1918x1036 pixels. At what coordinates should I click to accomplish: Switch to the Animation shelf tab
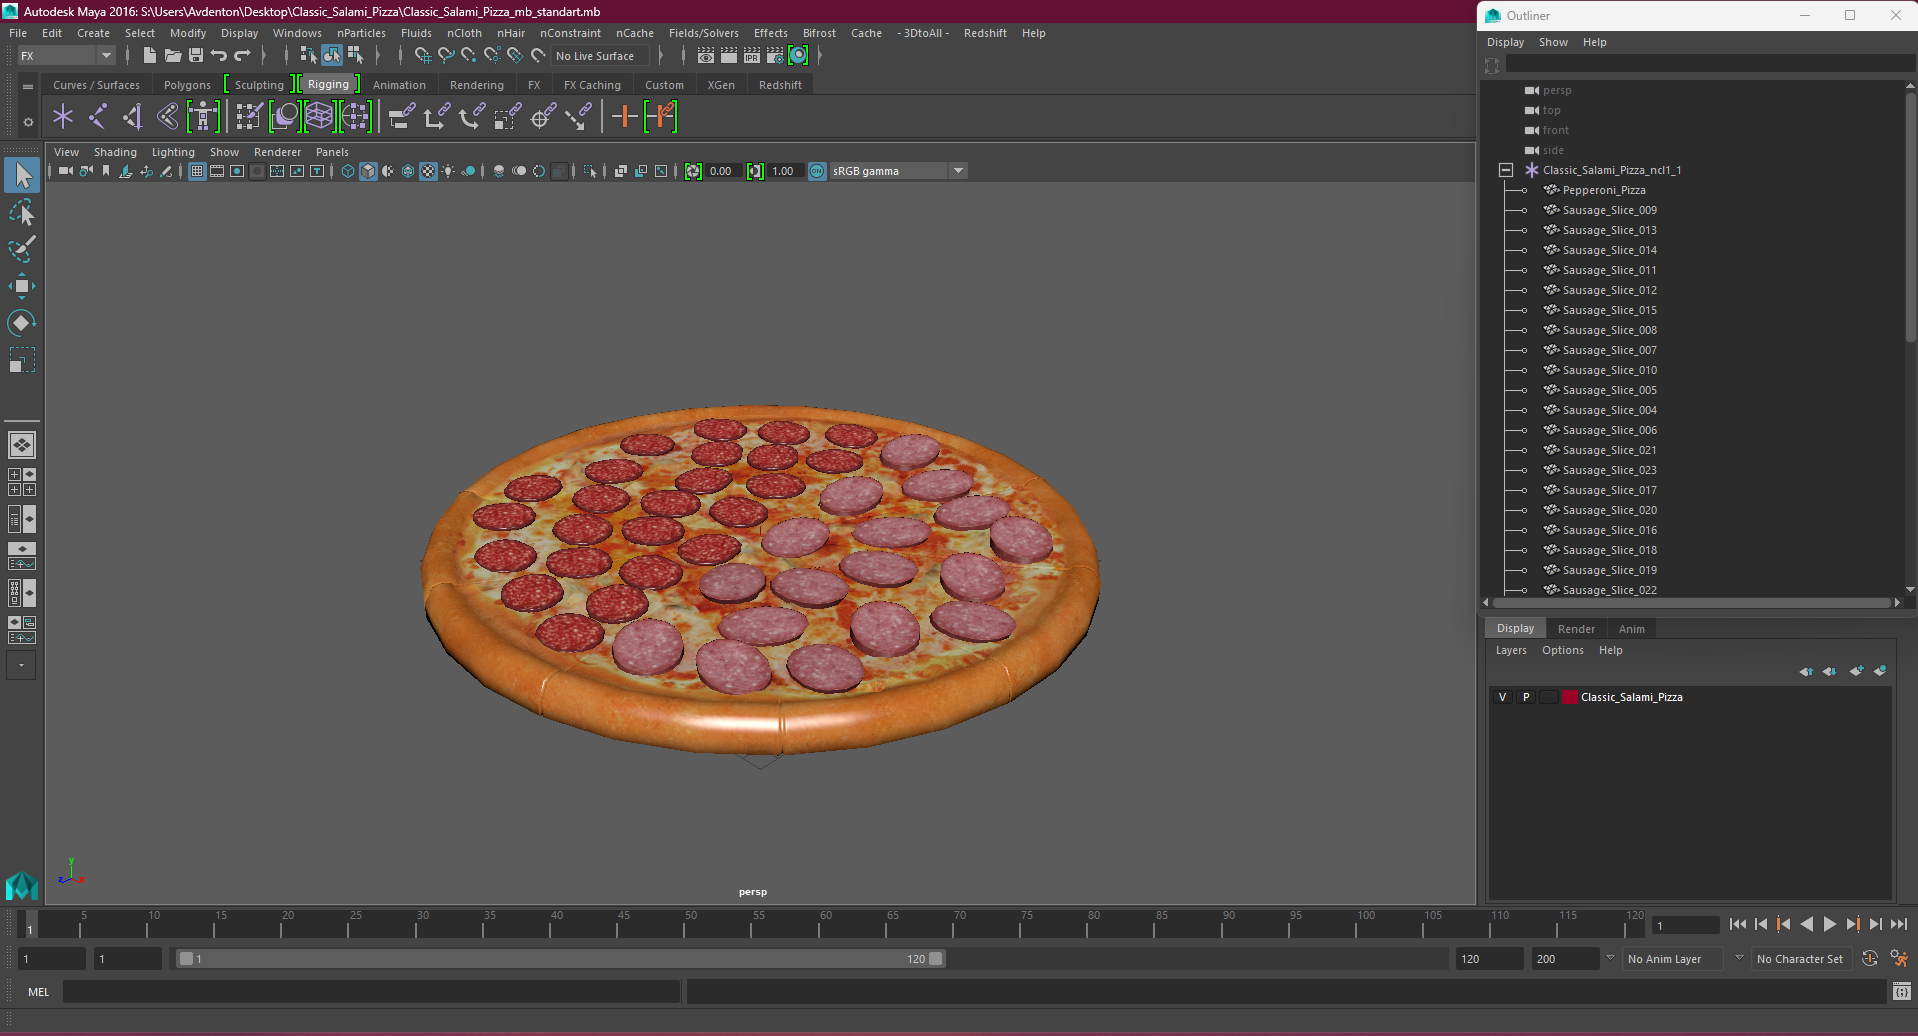tap(399, 85)
